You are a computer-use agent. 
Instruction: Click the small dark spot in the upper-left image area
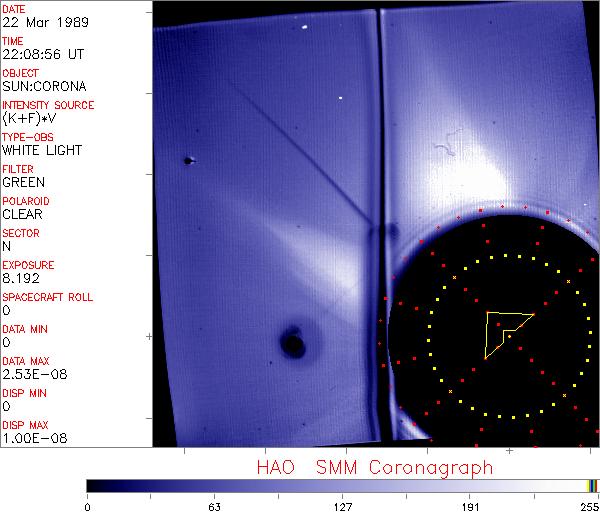(187, 160)
